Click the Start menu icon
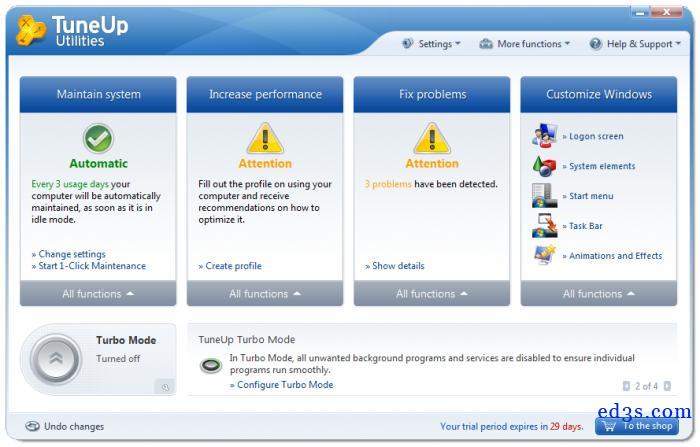Screen dimensions: 700x447 [544, 196]
